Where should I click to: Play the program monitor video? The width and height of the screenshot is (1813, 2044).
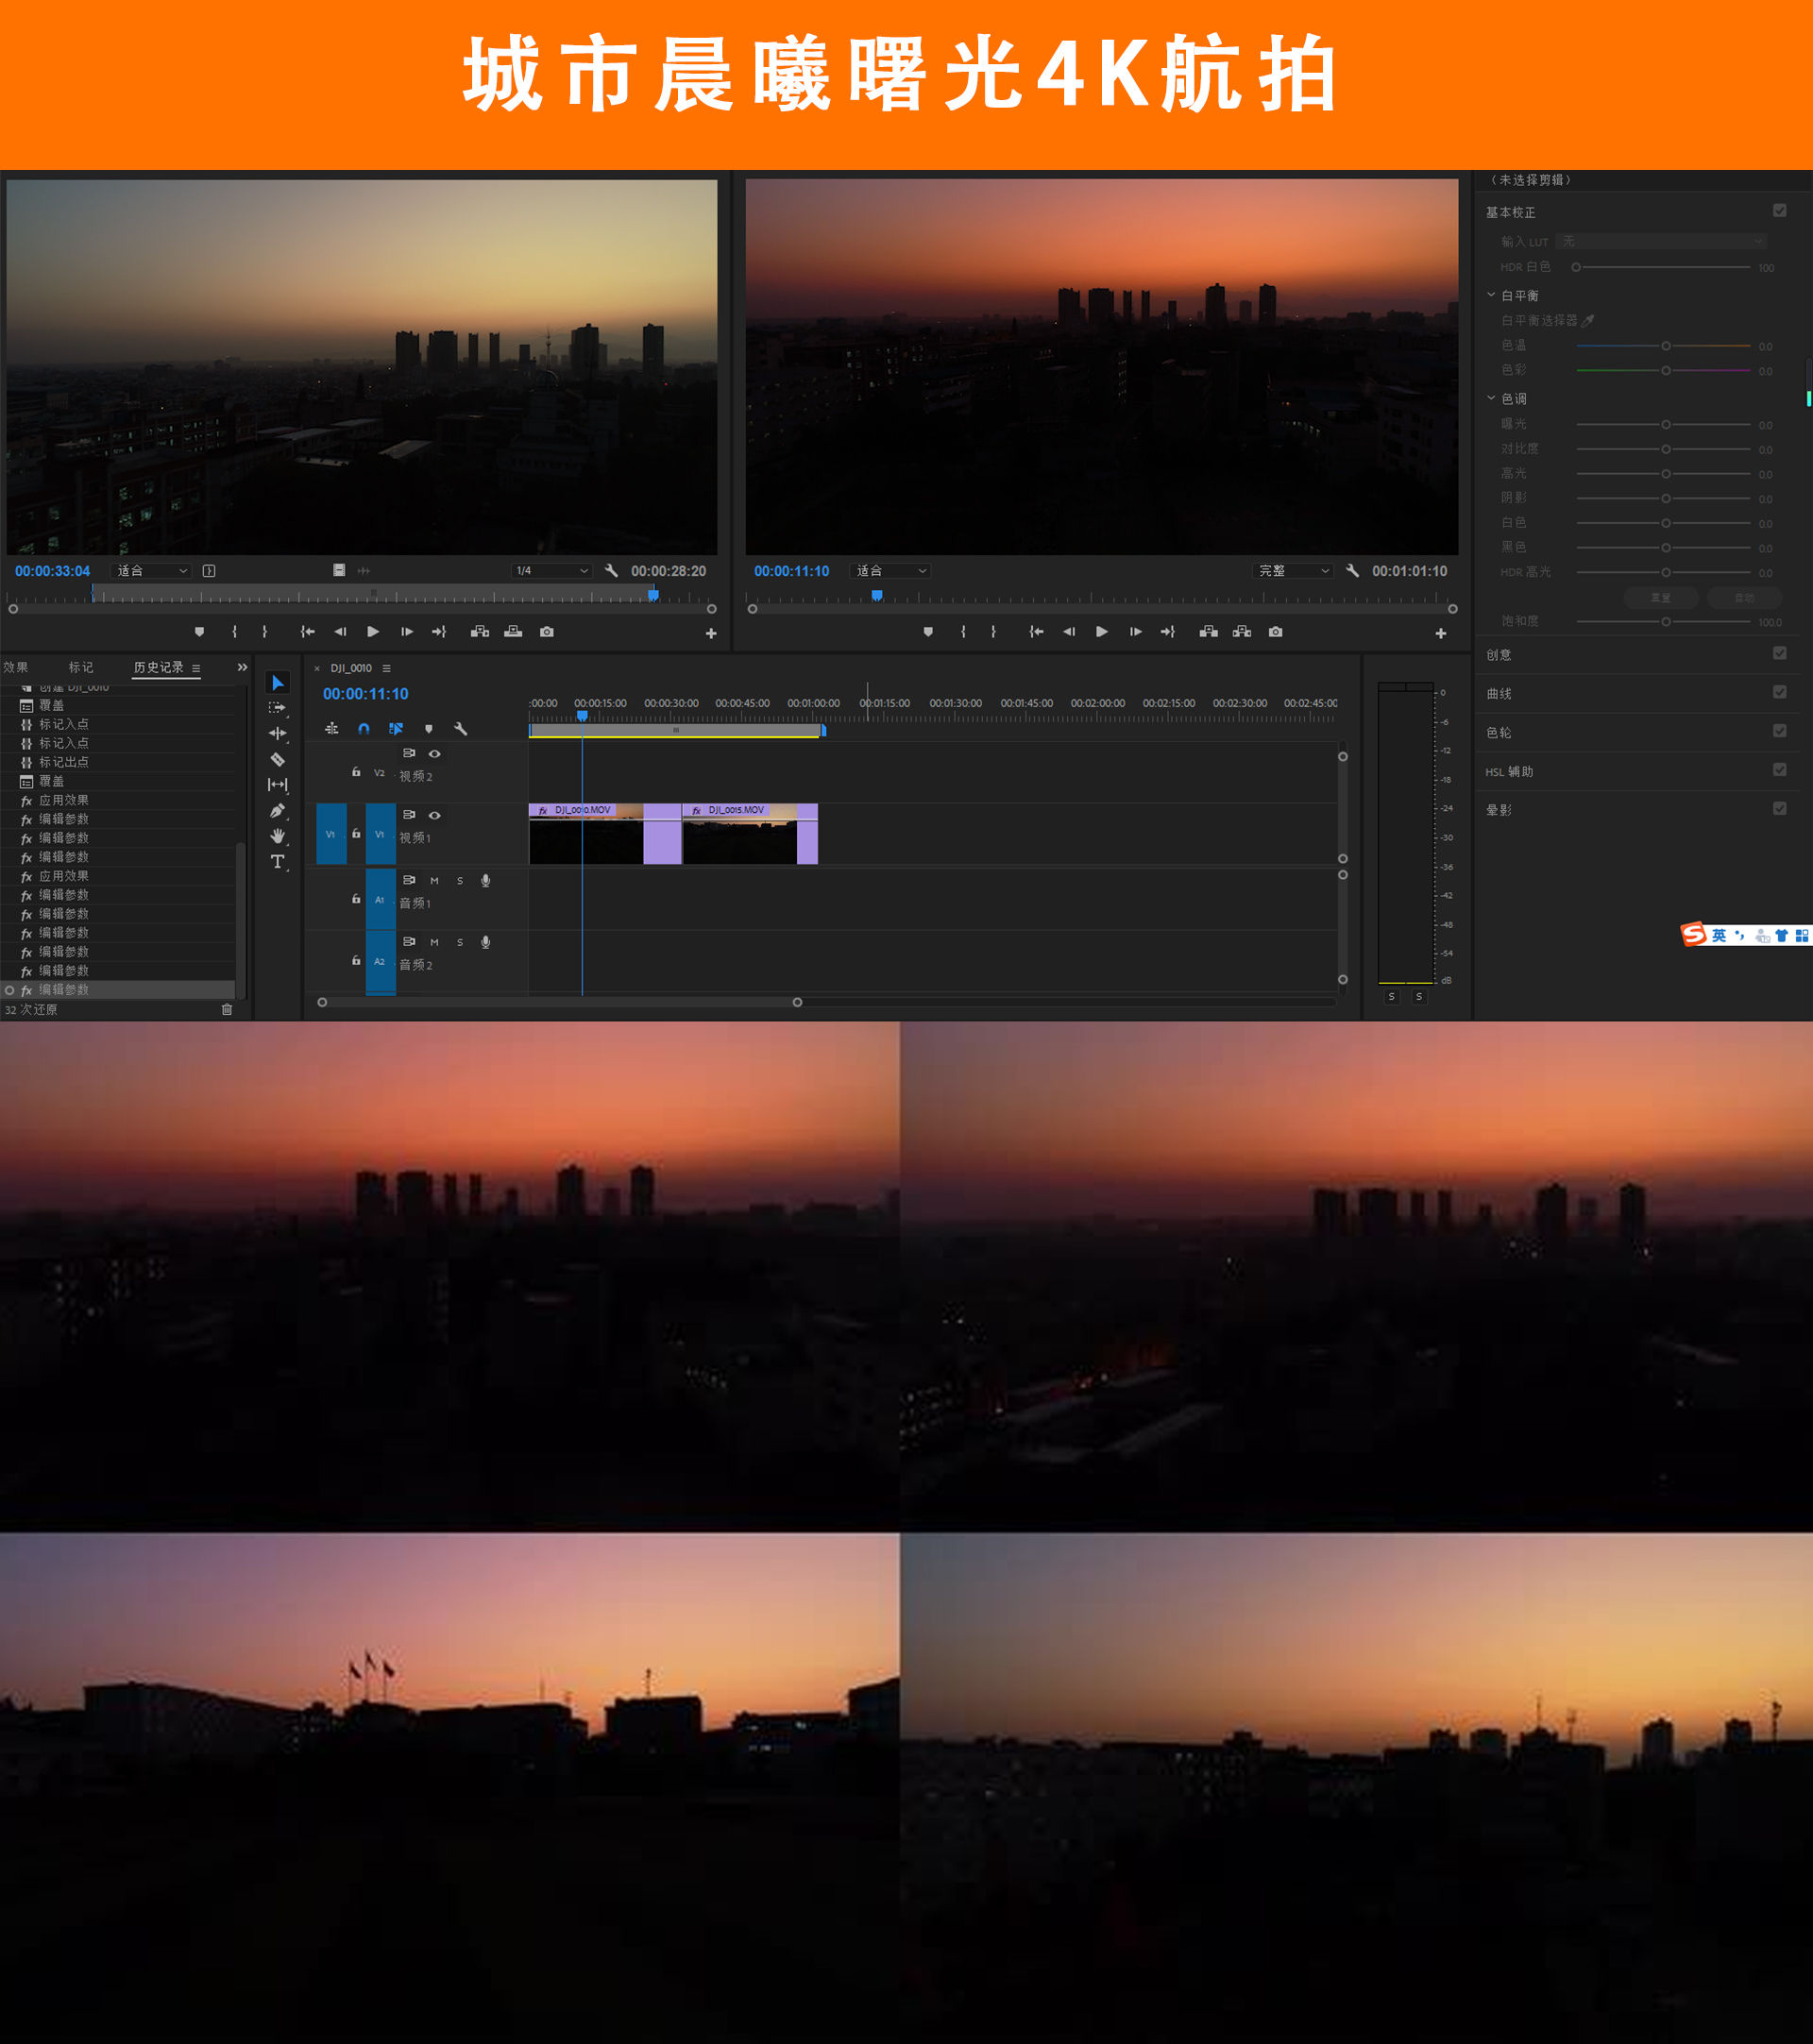(x=1101, y=632)
